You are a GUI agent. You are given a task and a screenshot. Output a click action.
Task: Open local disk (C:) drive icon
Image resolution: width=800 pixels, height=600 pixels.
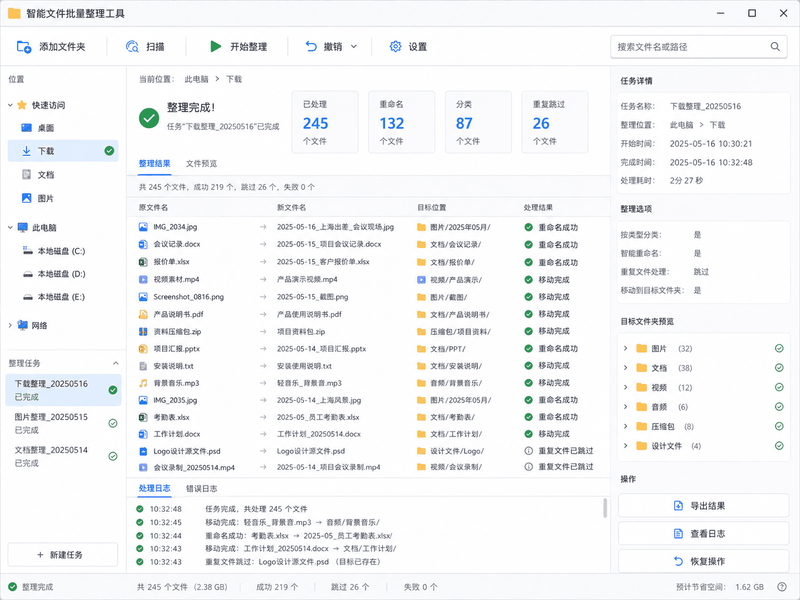point(28,251)
